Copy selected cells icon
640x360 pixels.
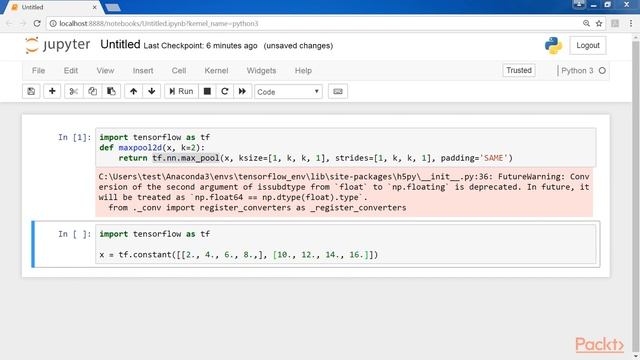pos(93,91)
